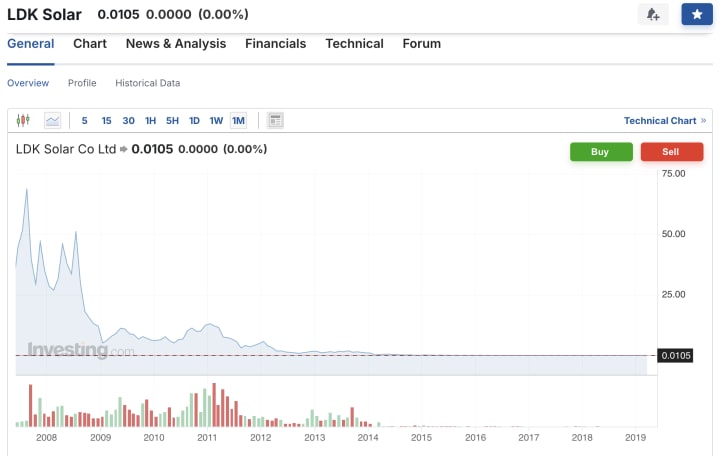Click the 75.00 price axis label
720x456 pixels.
(673, 174)
